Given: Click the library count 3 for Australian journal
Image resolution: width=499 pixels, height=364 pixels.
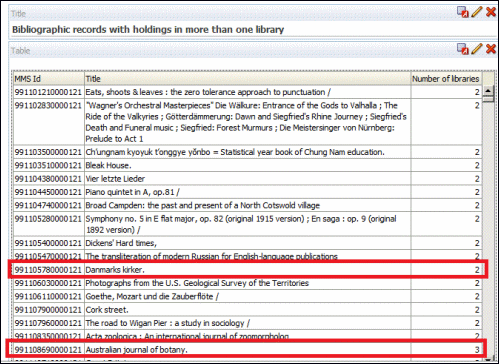Looking at the screenshot, I should 446,350.
